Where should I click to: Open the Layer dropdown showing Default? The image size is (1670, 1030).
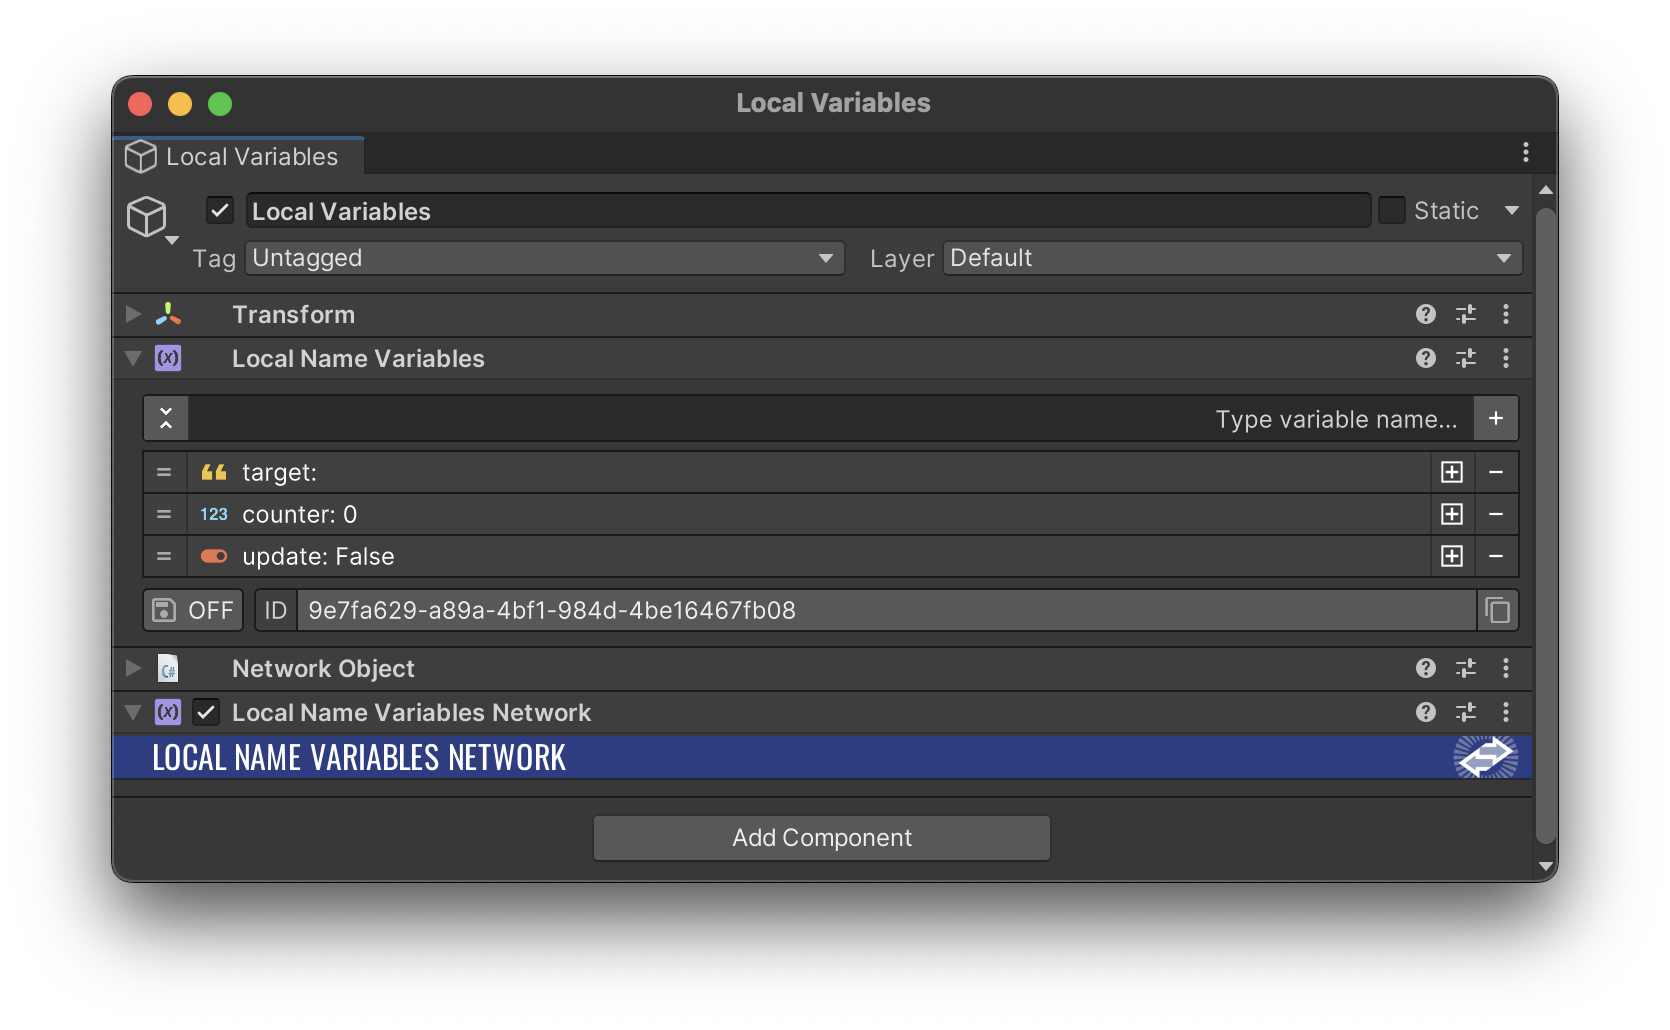tap(1232, 258)
